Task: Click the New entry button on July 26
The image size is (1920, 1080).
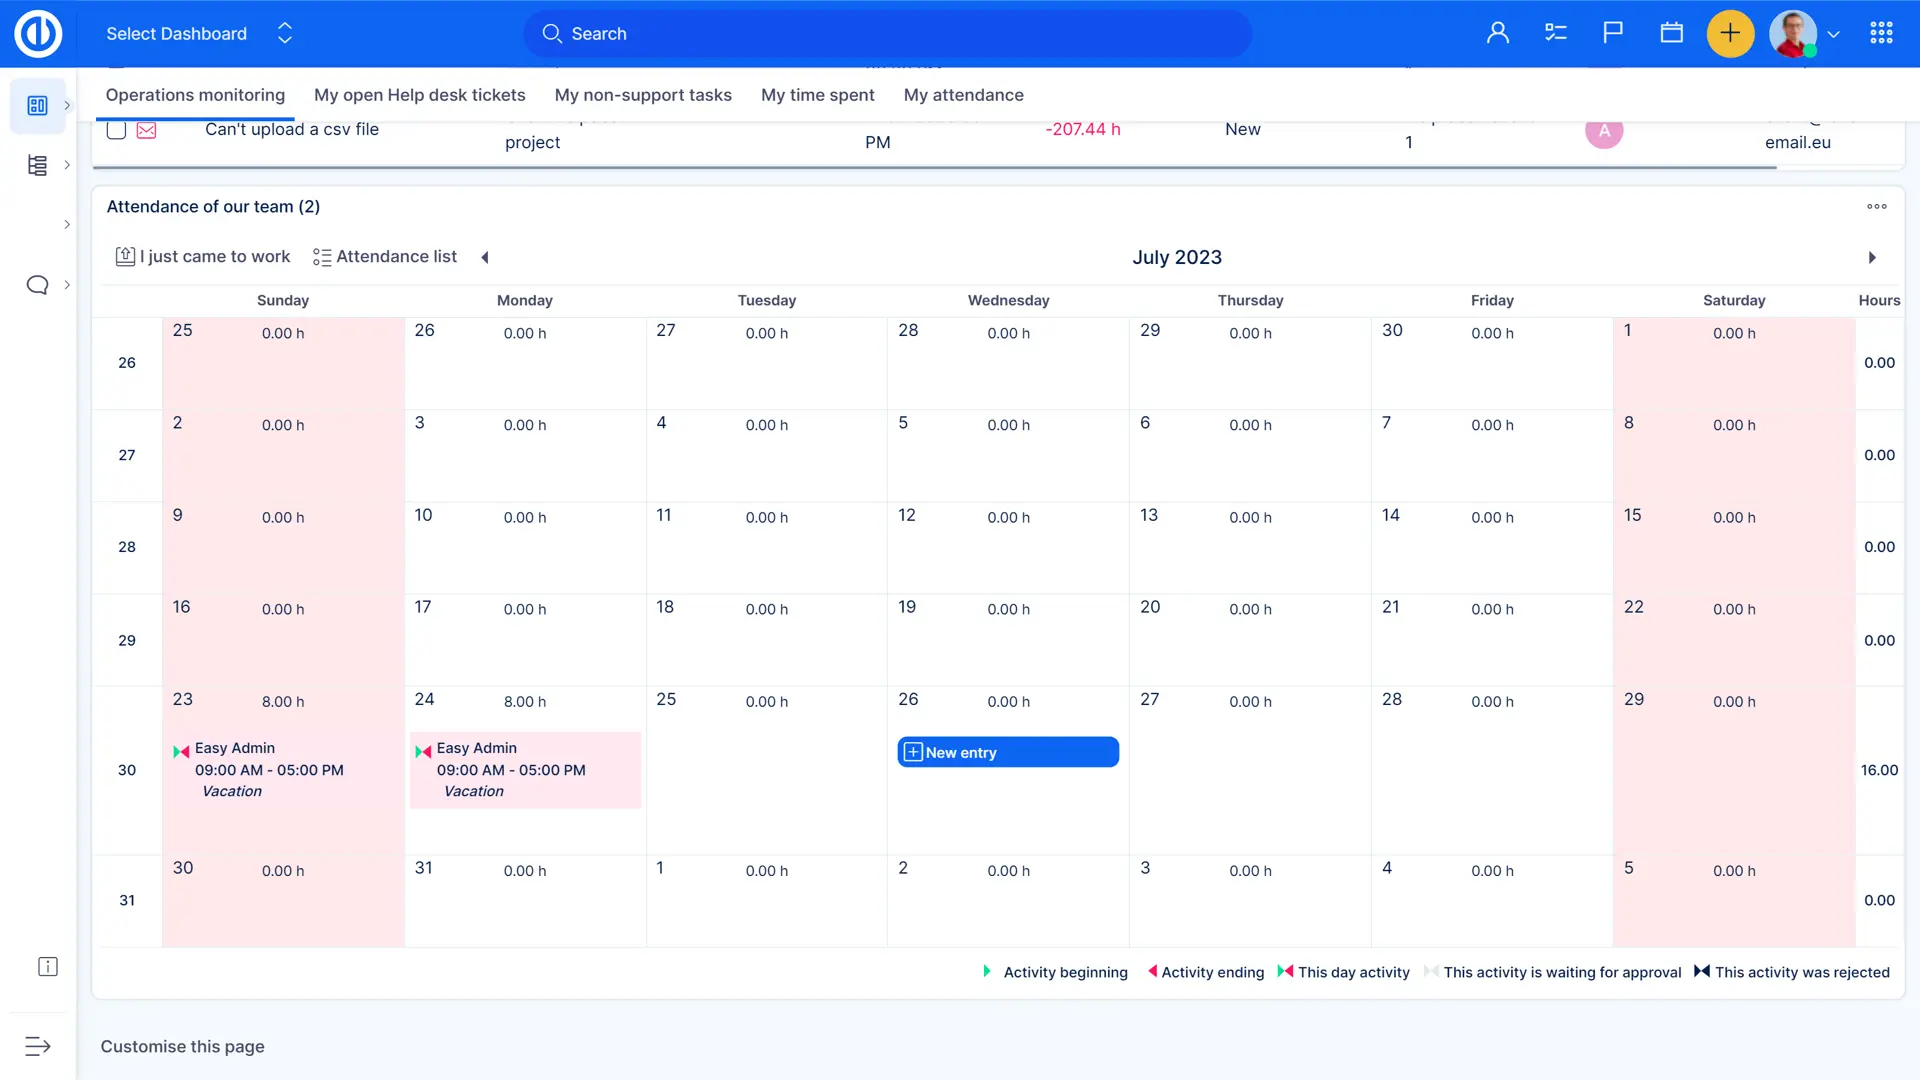Action: [1007, 752]
